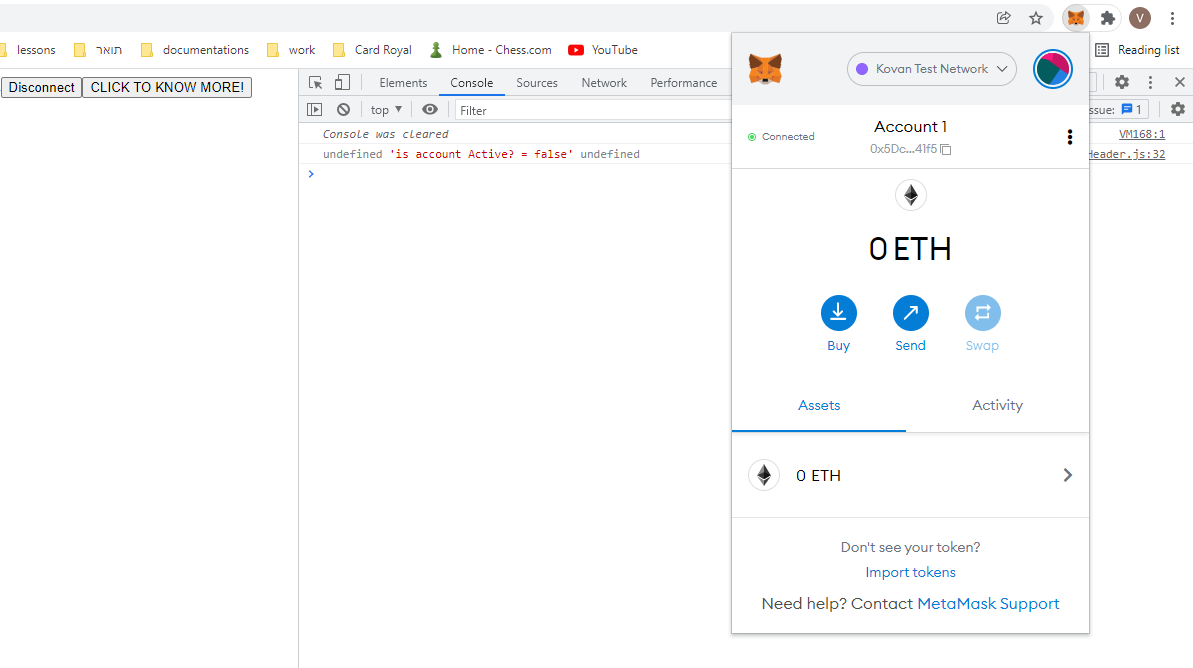Toggle the device toolbar icon
1193x668 pixels.
click(342, 82)
